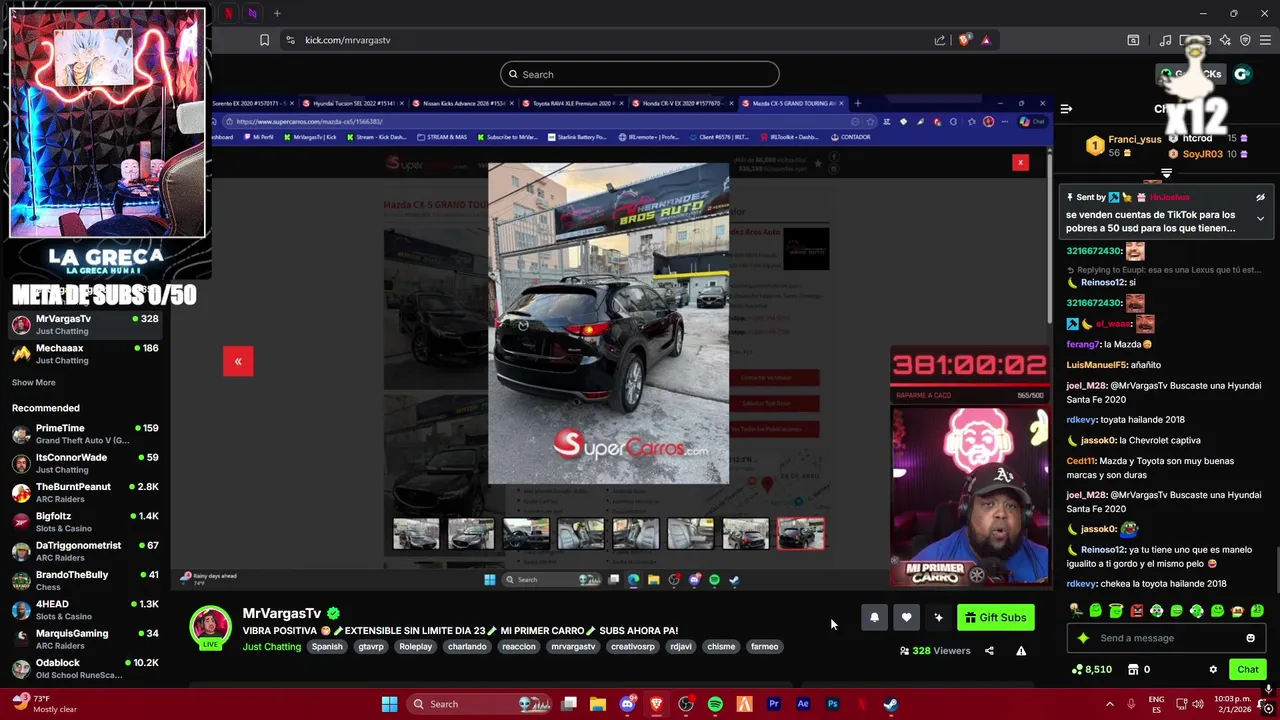1280x720 pixels.
Task: Open Spotify from the taskbar
Action: tap(715, 704)
